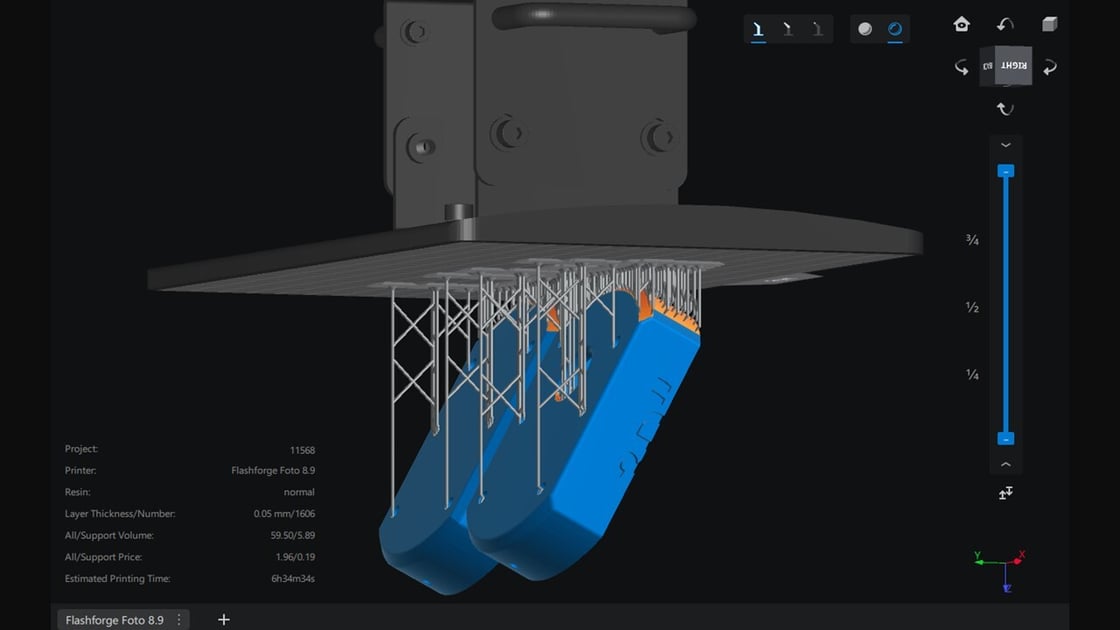1120x630 pixels.
Task: Open the Flashforge Foto 8.9 tab options menu
Action: 177,620
